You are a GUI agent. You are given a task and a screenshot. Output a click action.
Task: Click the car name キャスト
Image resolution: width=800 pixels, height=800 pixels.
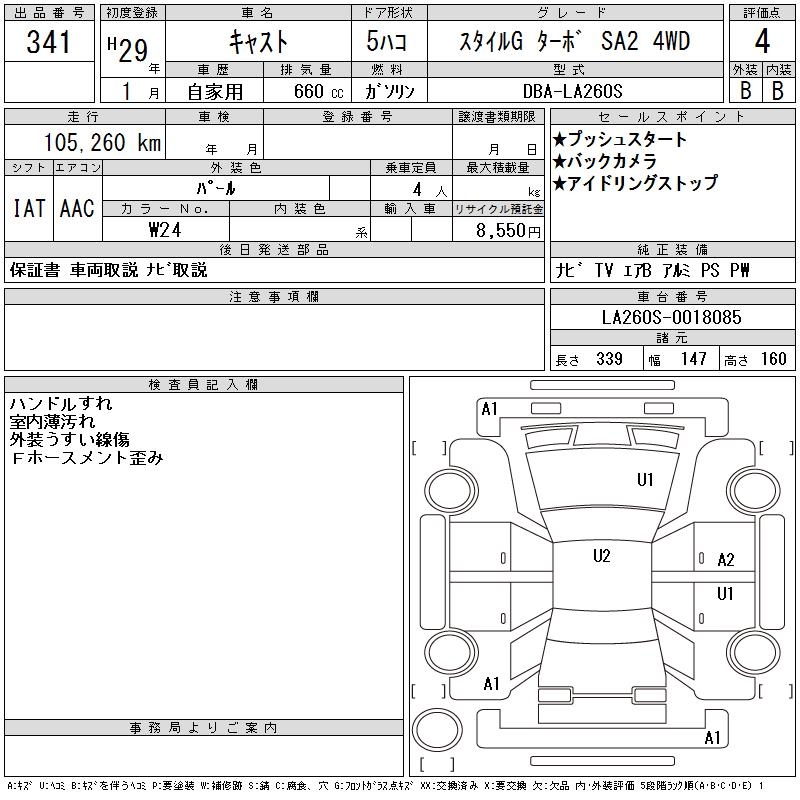[259, 41]
